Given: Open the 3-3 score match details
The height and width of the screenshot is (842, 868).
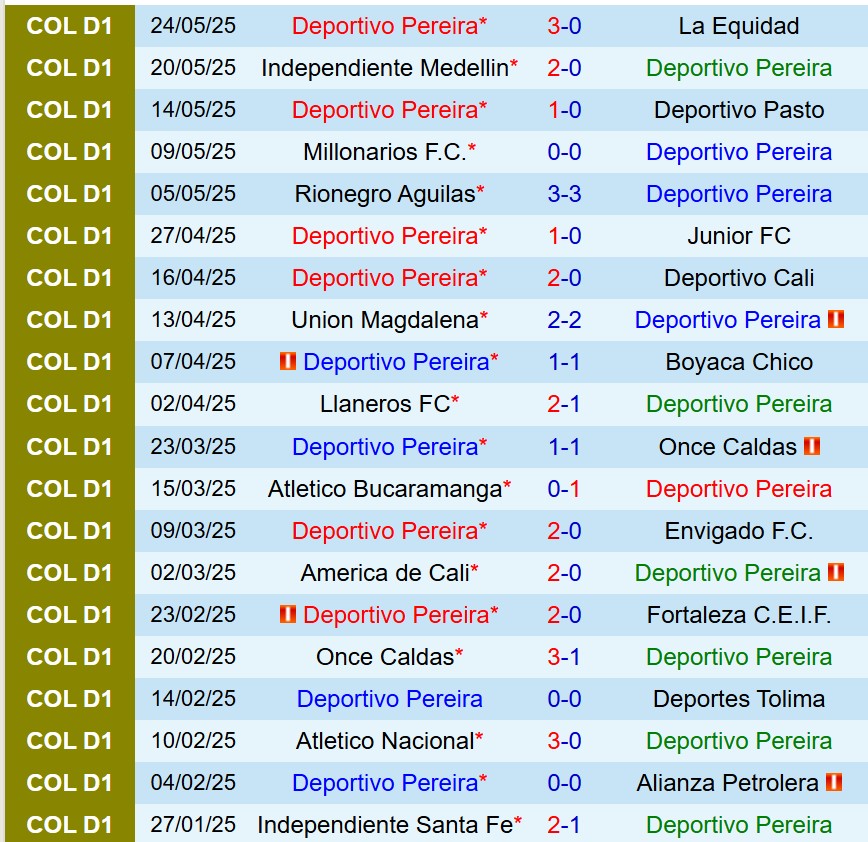Looking at the screenshot, I should 564,194.
